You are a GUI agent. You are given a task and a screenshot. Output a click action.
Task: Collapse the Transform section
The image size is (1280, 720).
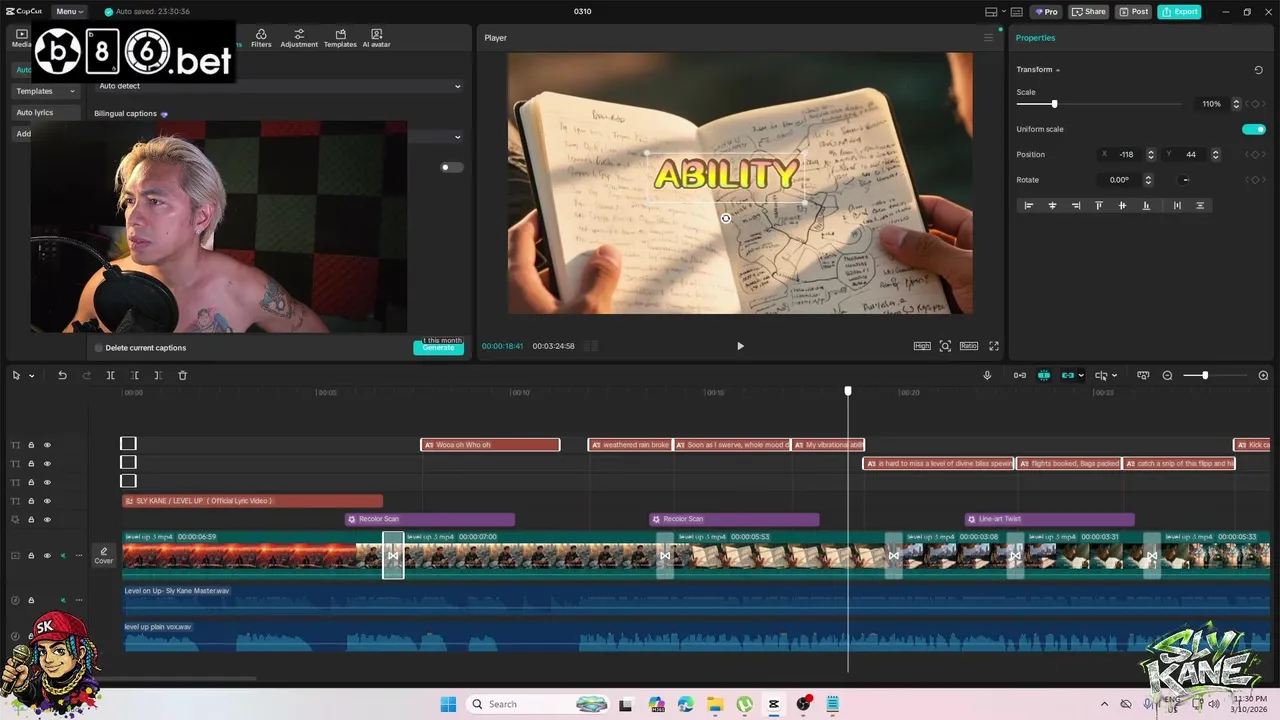coord(1058,70)
